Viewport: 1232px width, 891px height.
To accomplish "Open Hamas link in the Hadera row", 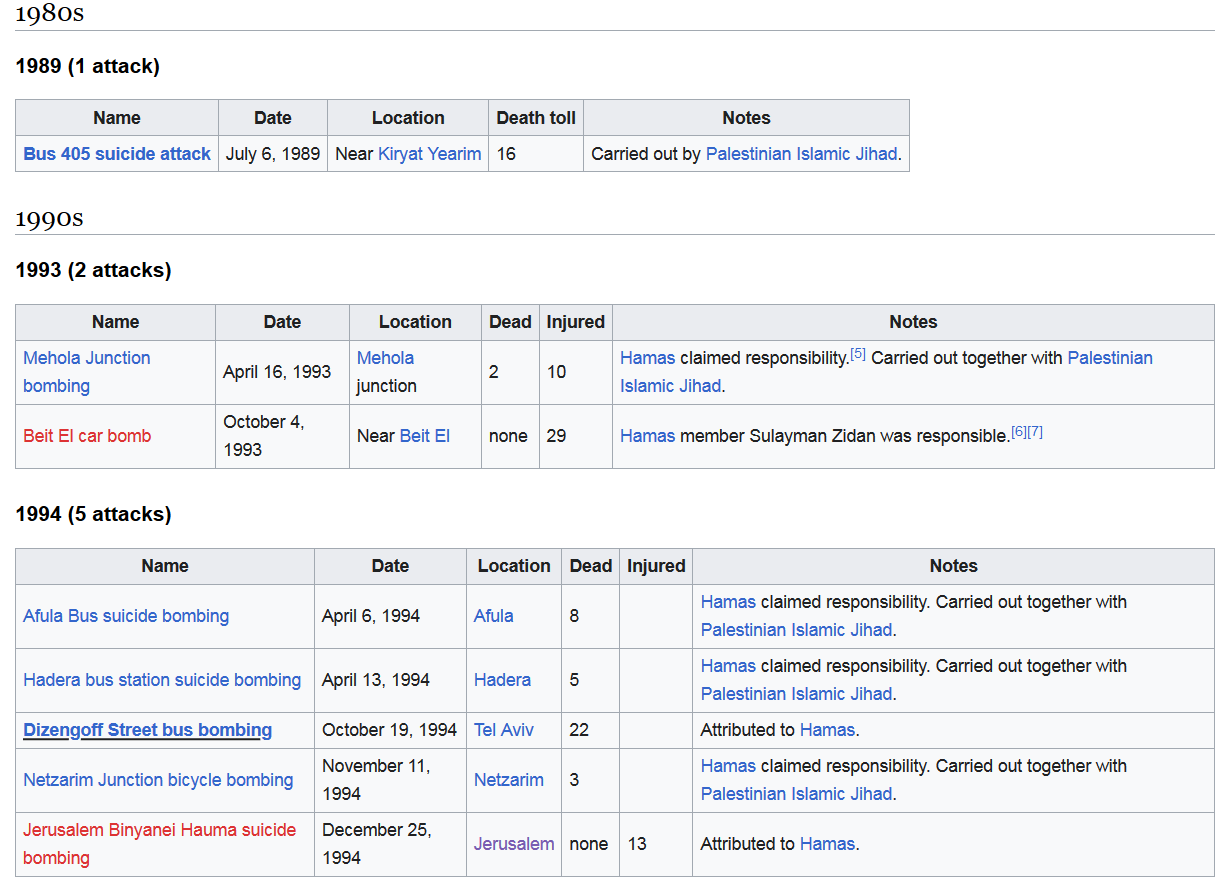I will coord(728,666).
